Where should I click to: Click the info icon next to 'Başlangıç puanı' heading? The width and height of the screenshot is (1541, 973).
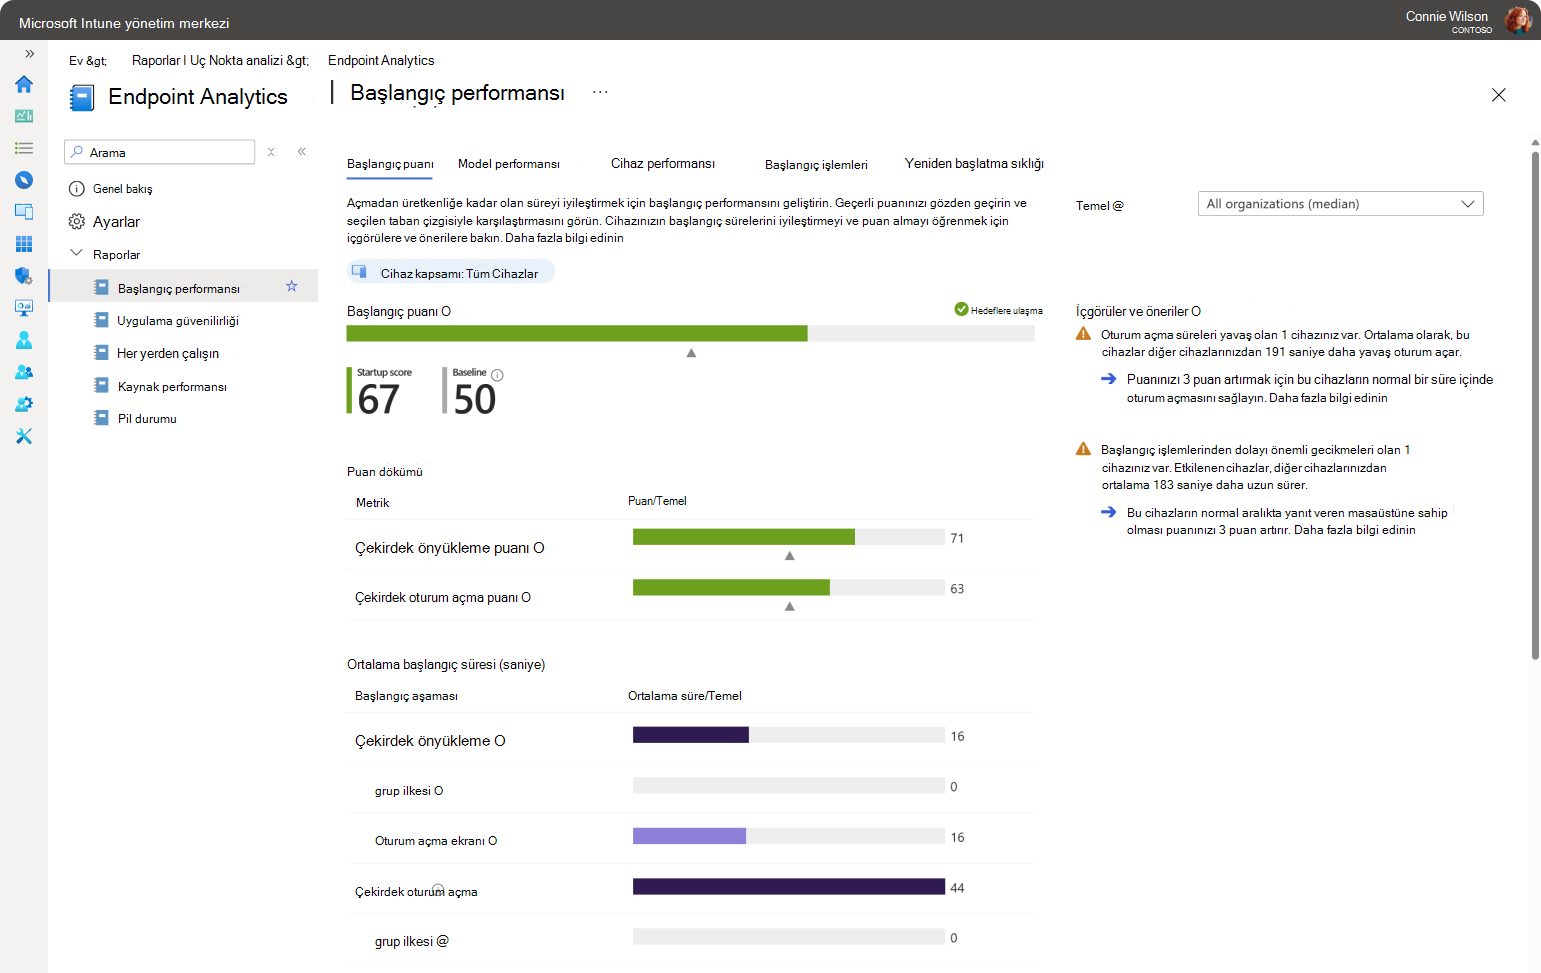click(x=446, y=311)
